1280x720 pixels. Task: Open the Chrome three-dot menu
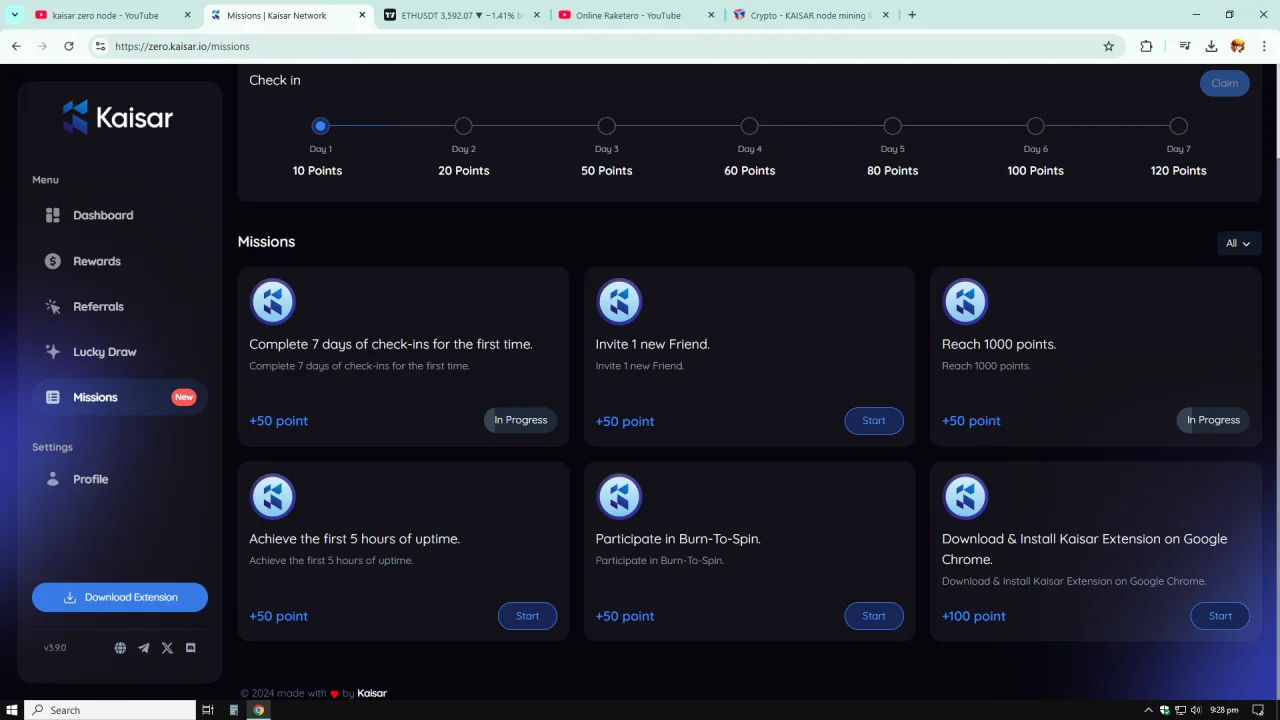tap(1264, 46)
